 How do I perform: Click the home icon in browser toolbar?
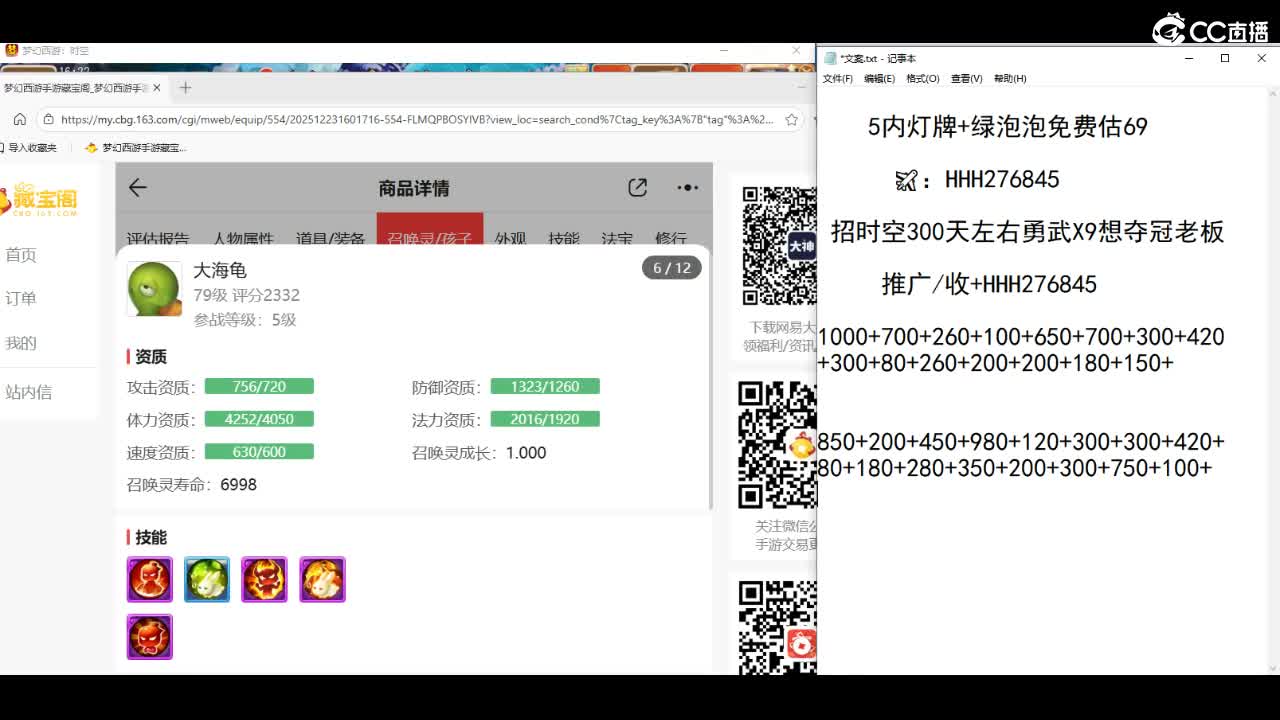point(19,118)
